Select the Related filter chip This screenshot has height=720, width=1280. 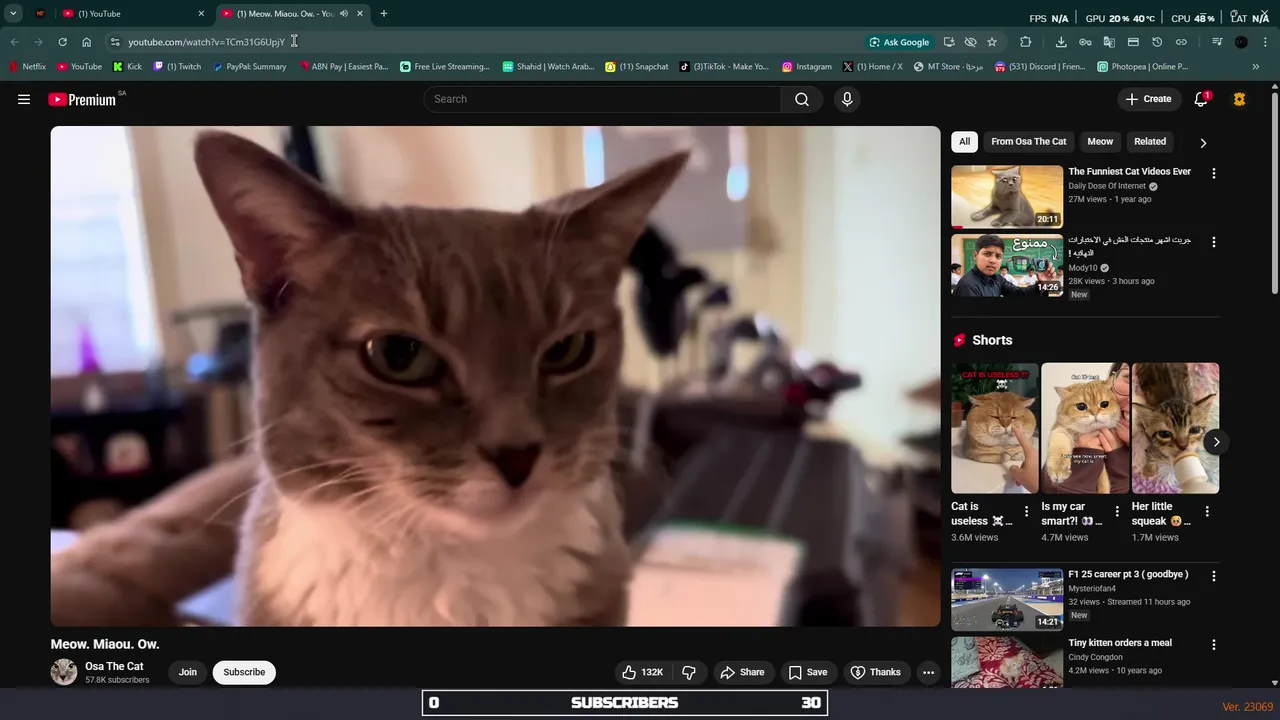(x=1150, y=142)
